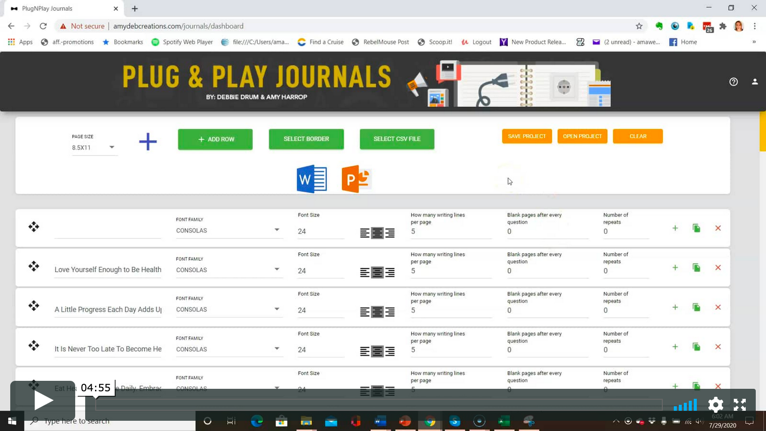
Task: Open the user account icon in header
Action: coord(755,82)
